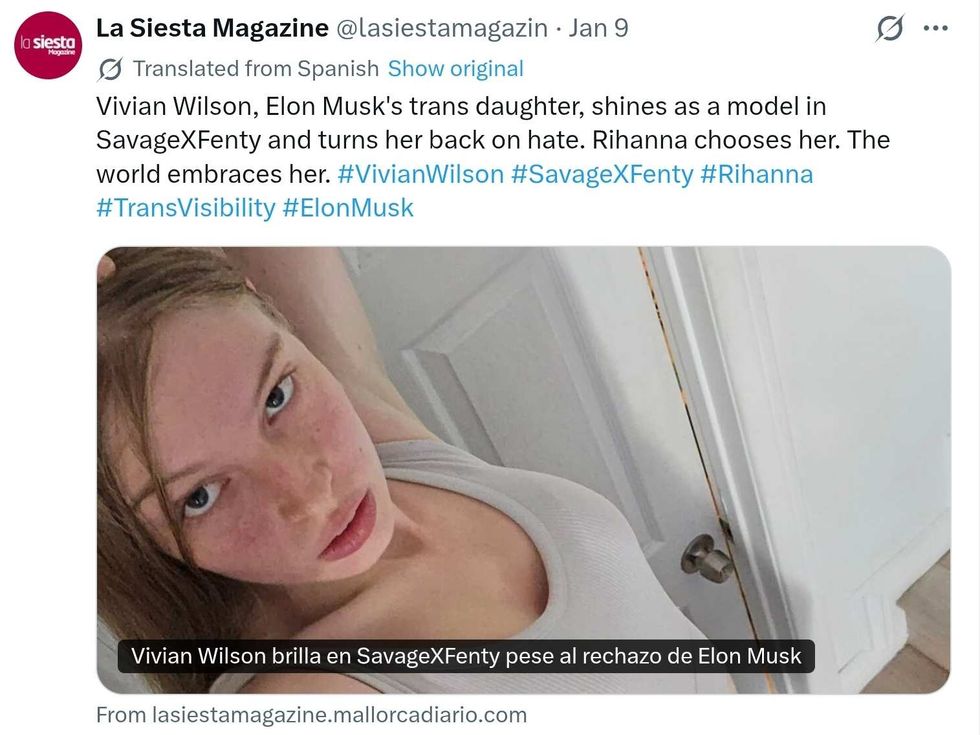The width and height of the screenshot is (980, 735).
Task: Open the Jan 9 post timestamp
Action: tap(598, 28)
